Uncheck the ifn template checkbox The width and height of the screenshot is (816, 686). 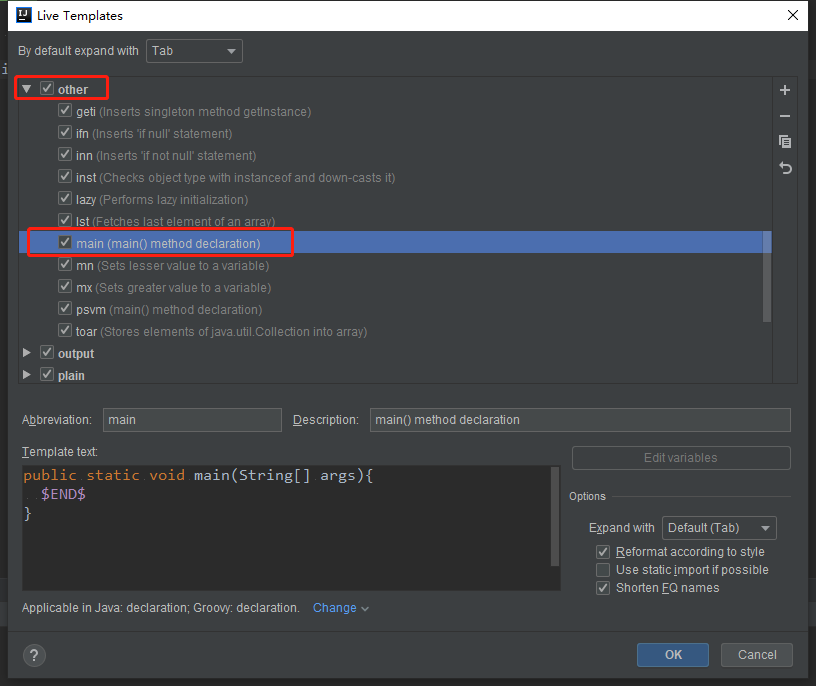click(x=65, y=132)
